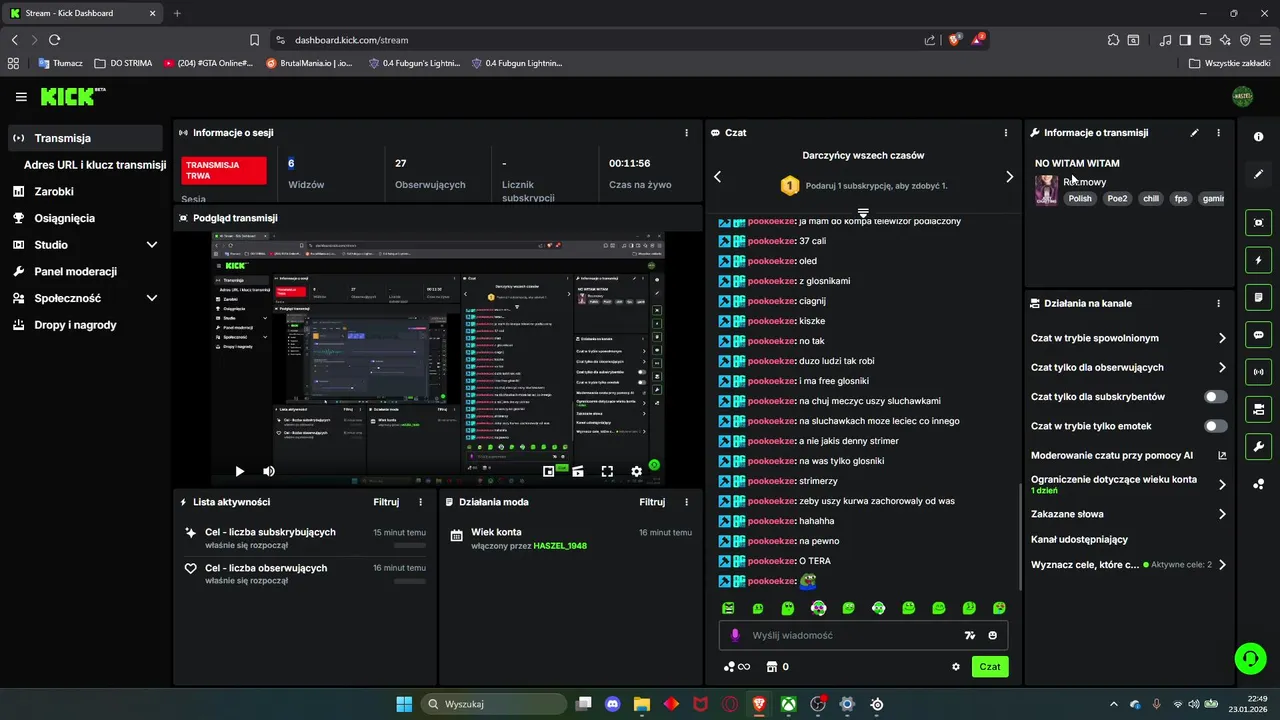This screenshot has width=1280, height=720.
Task: Toggle the broadcast signal widget icon in the sidebar
Action: [x=1258, y=372]
